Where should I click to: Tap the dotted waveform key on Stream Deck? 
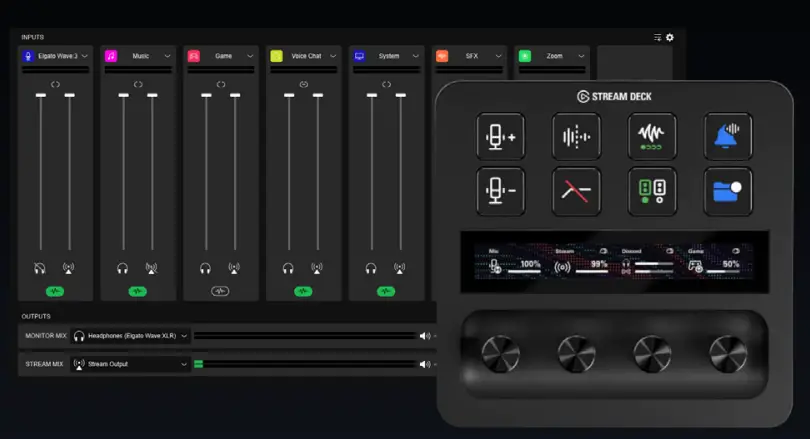[577, 136]
